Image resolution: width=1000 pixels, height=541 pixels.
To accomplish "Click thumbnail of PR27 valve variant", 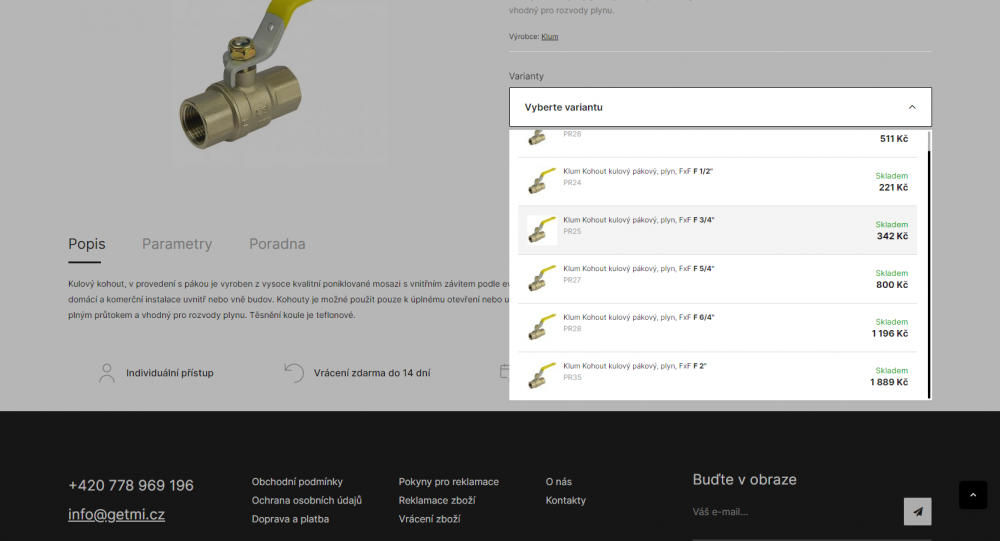I will [x=541, y=278].
